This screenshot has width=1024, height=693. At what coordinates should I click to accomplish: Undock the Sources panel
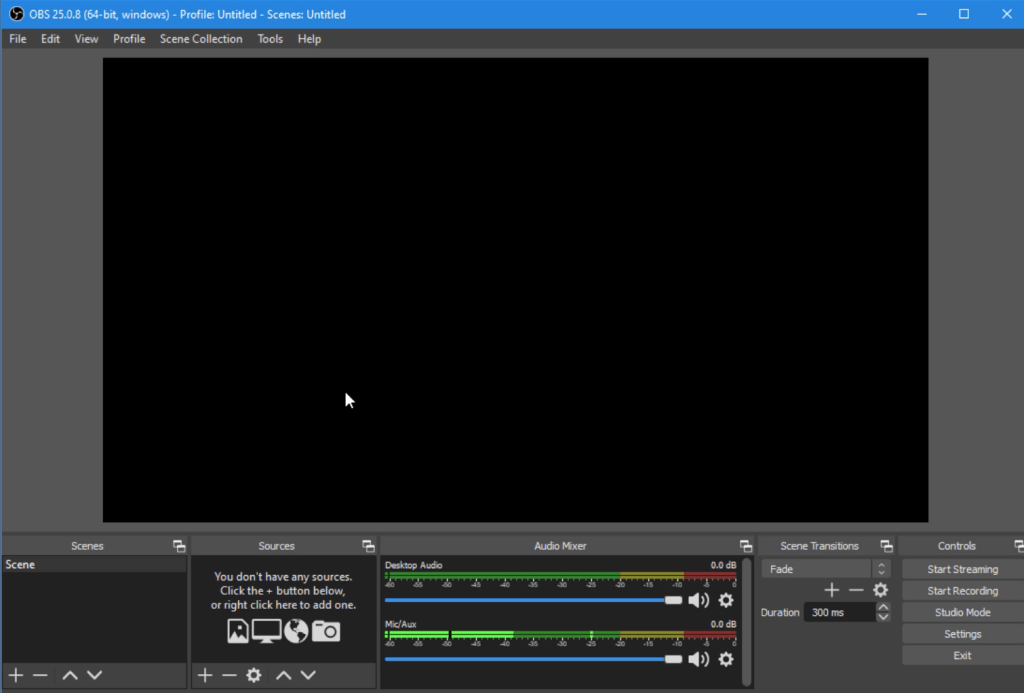368,546
